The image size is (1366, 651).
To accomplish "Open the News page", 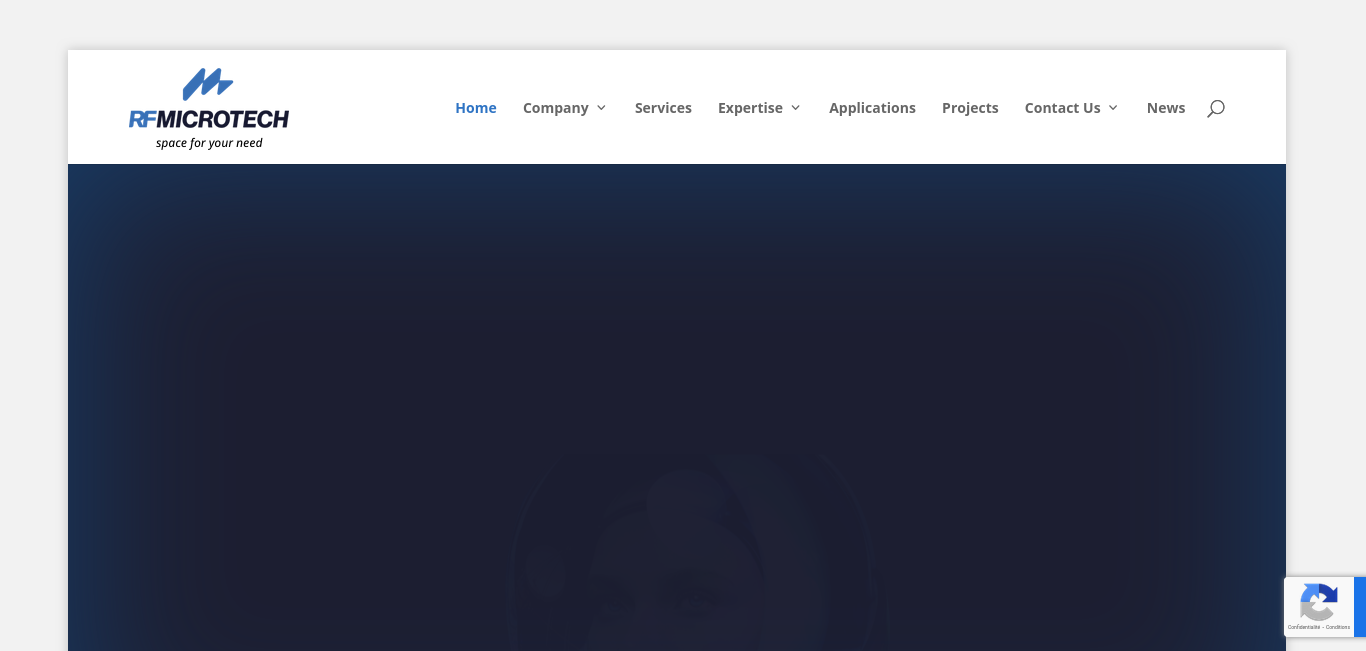I will coord(1166,108).
